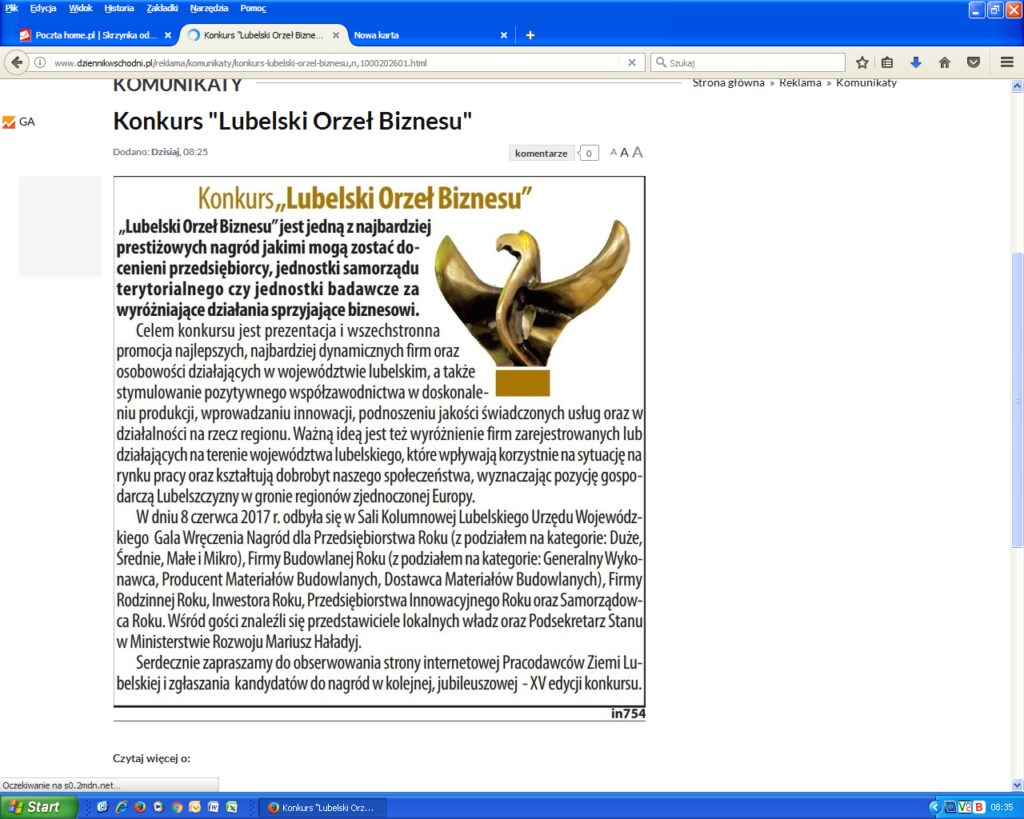
Task: Stop loading page with X in address bar
Action: pos(631,62)
